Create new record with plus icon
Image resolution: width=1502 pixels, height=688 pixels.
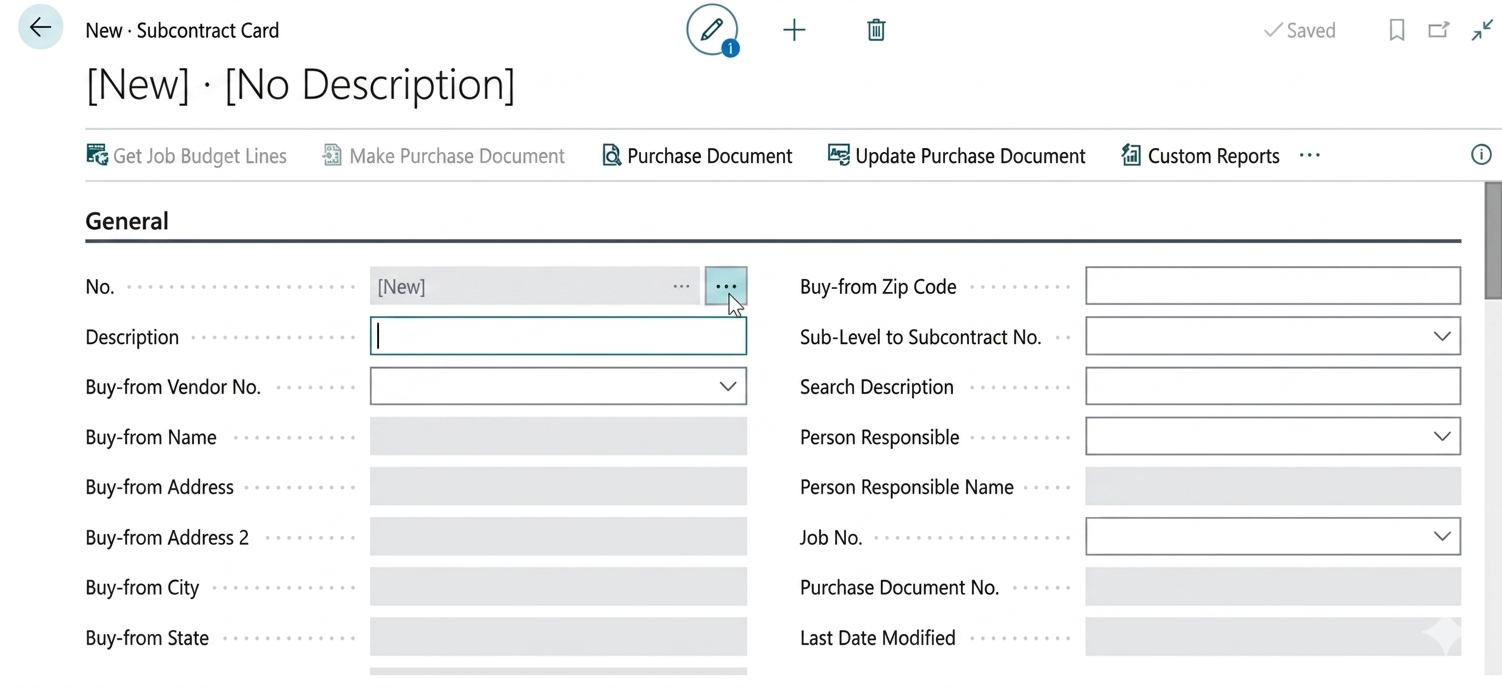794,30
